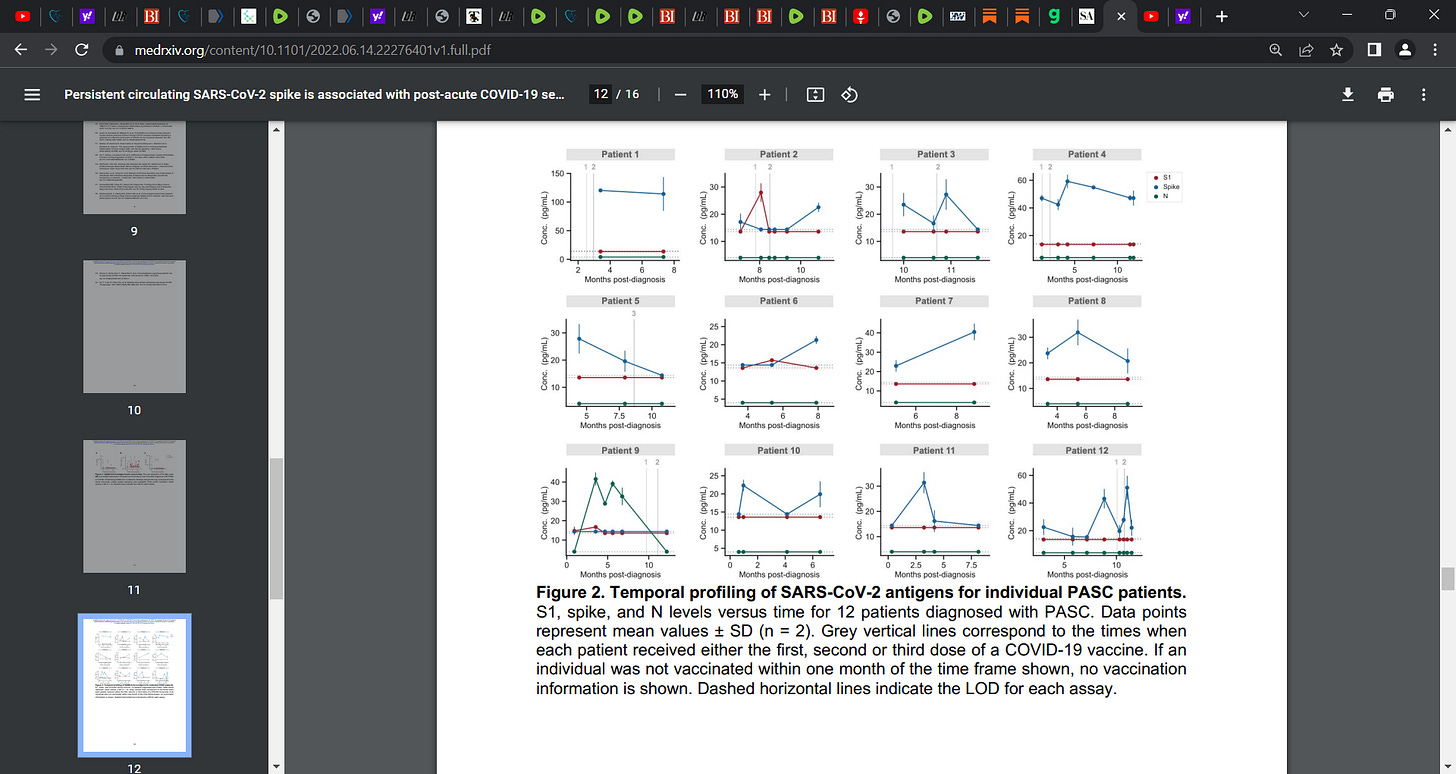This screenshot has width=1456, height=774.
Task: Click the main document scrollbar thumb
Action: (x=1447, y=578)
